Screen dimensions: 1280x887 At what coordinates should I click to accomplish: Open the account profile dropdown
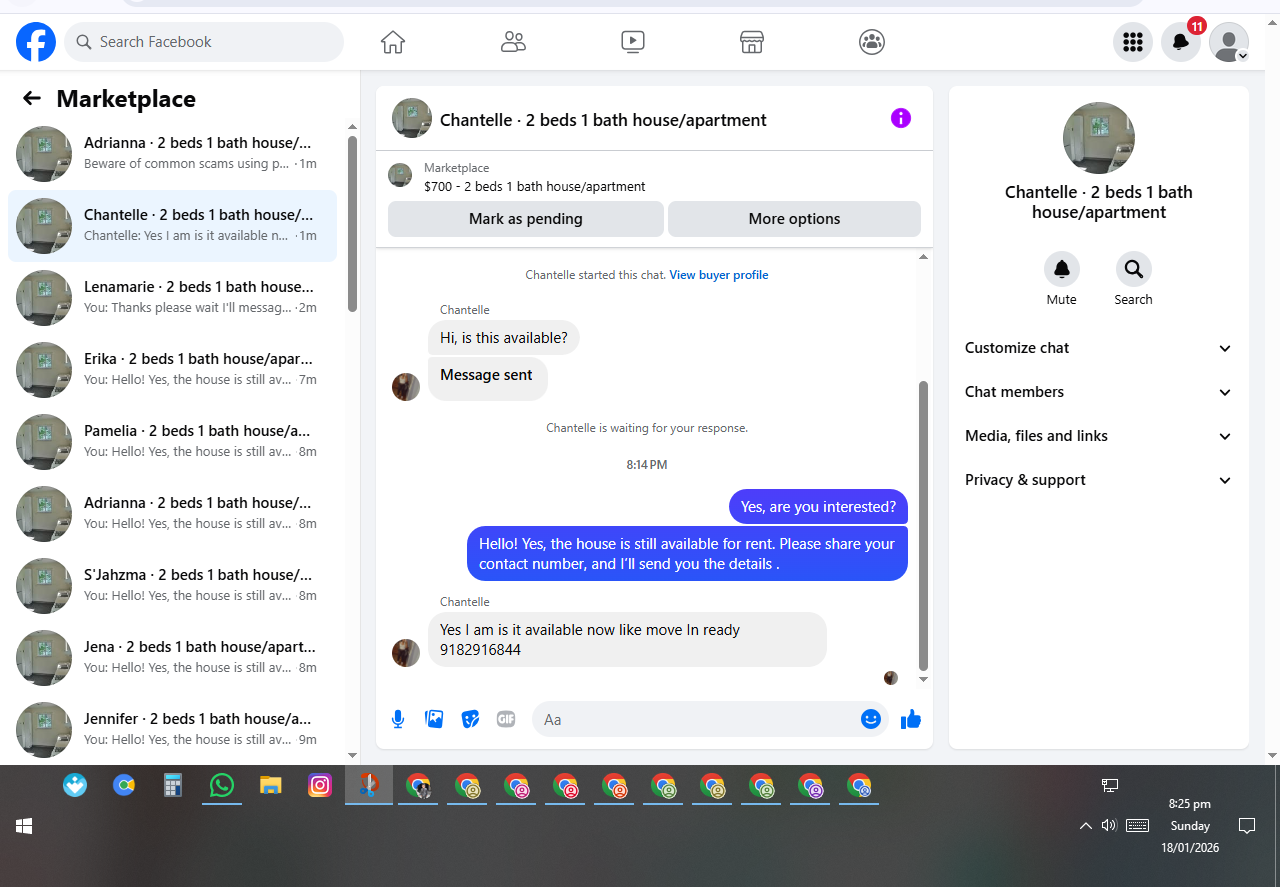tap(1229, 42)
